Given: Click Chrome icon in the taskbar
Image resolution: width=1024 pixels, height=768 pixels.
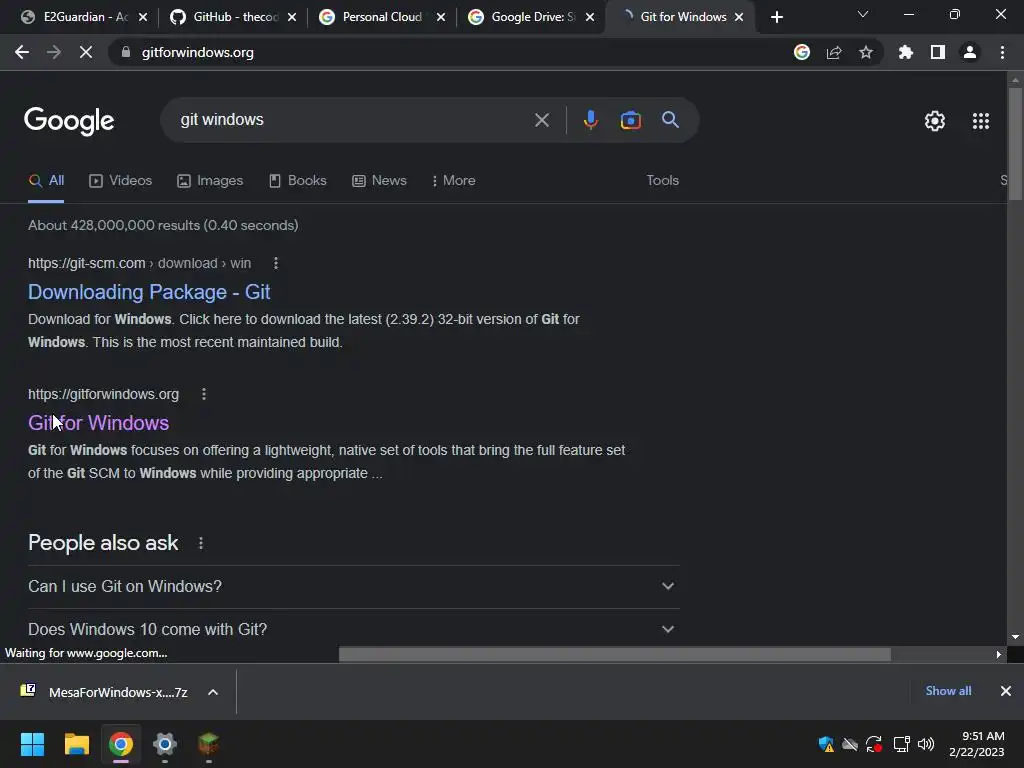Looking at the screenshot, I should point(121,744).
